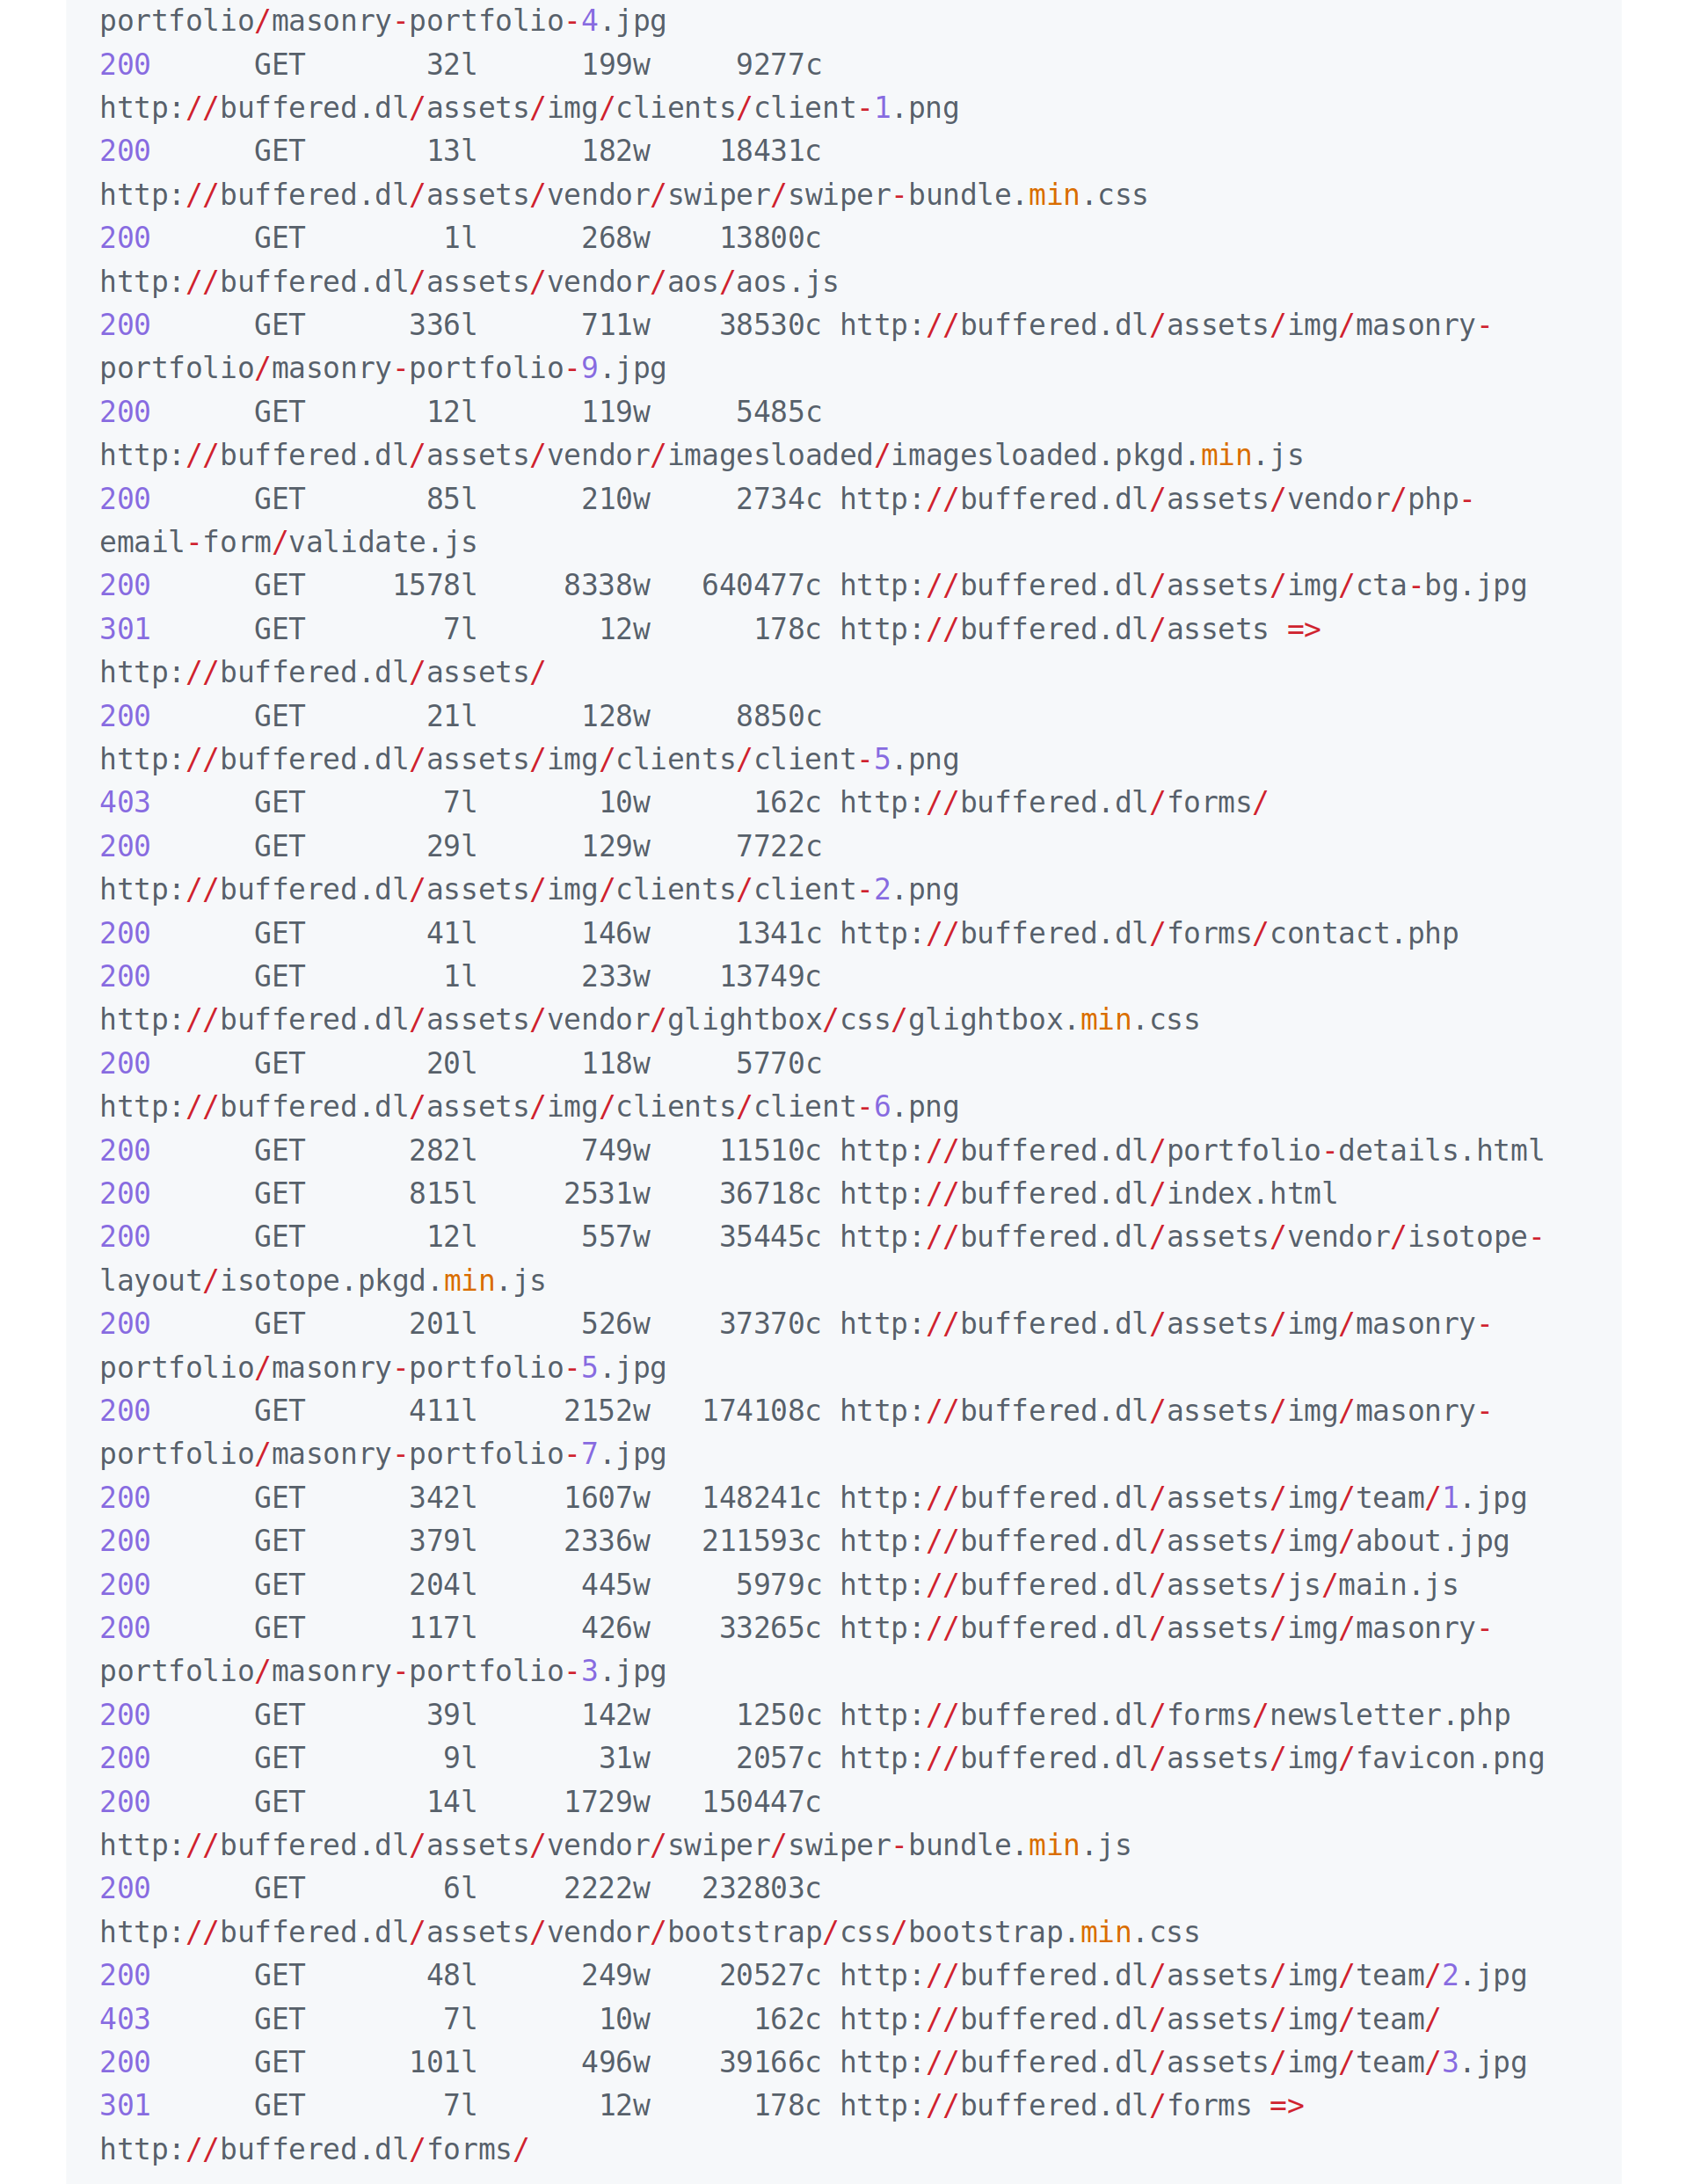1688x2184 pixels.
Task: Click the masonry-portfolio-5.jpg filename line
Action: click(x=383, y=1368)
